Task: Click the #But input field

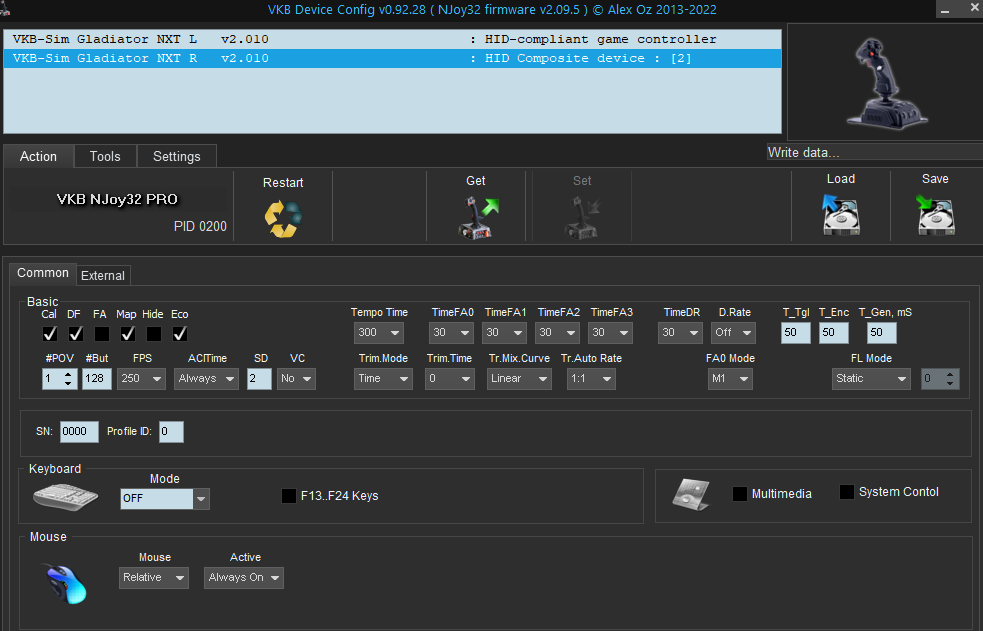Action: click(97, 378)
